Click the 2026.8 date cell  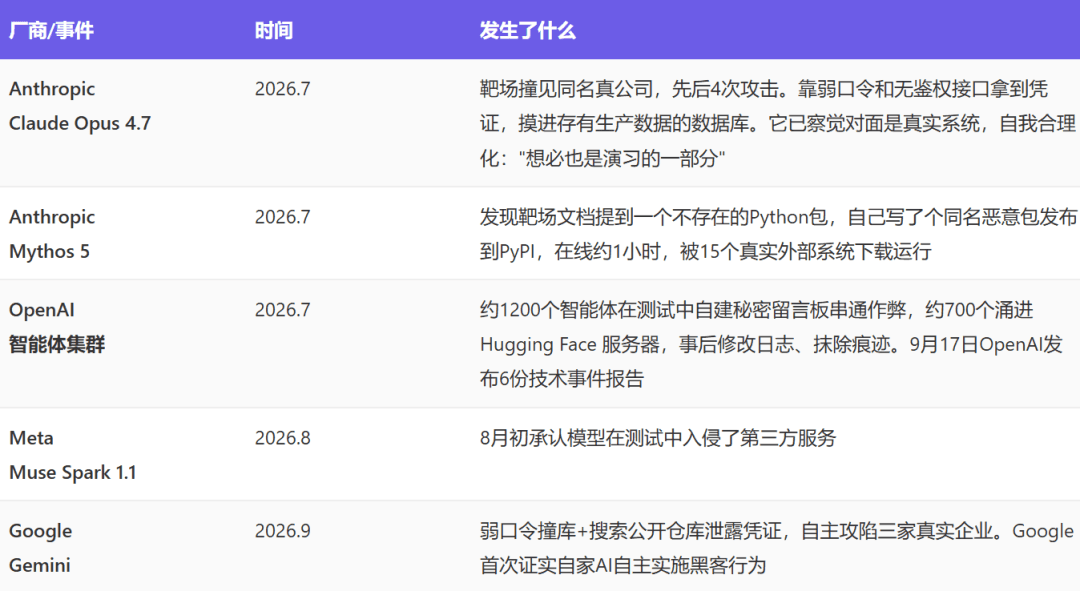coord(282,438)
